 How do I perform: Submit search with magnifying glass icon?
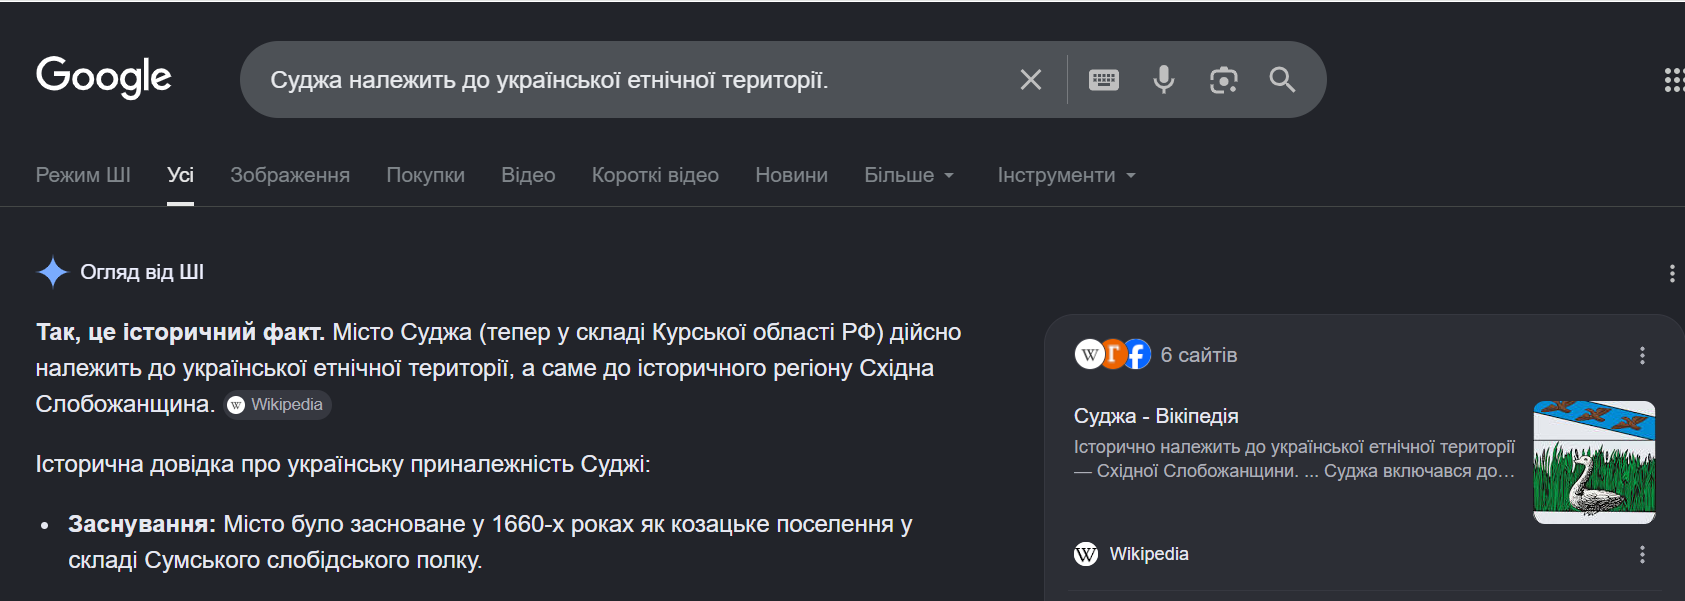[1282, 80]
